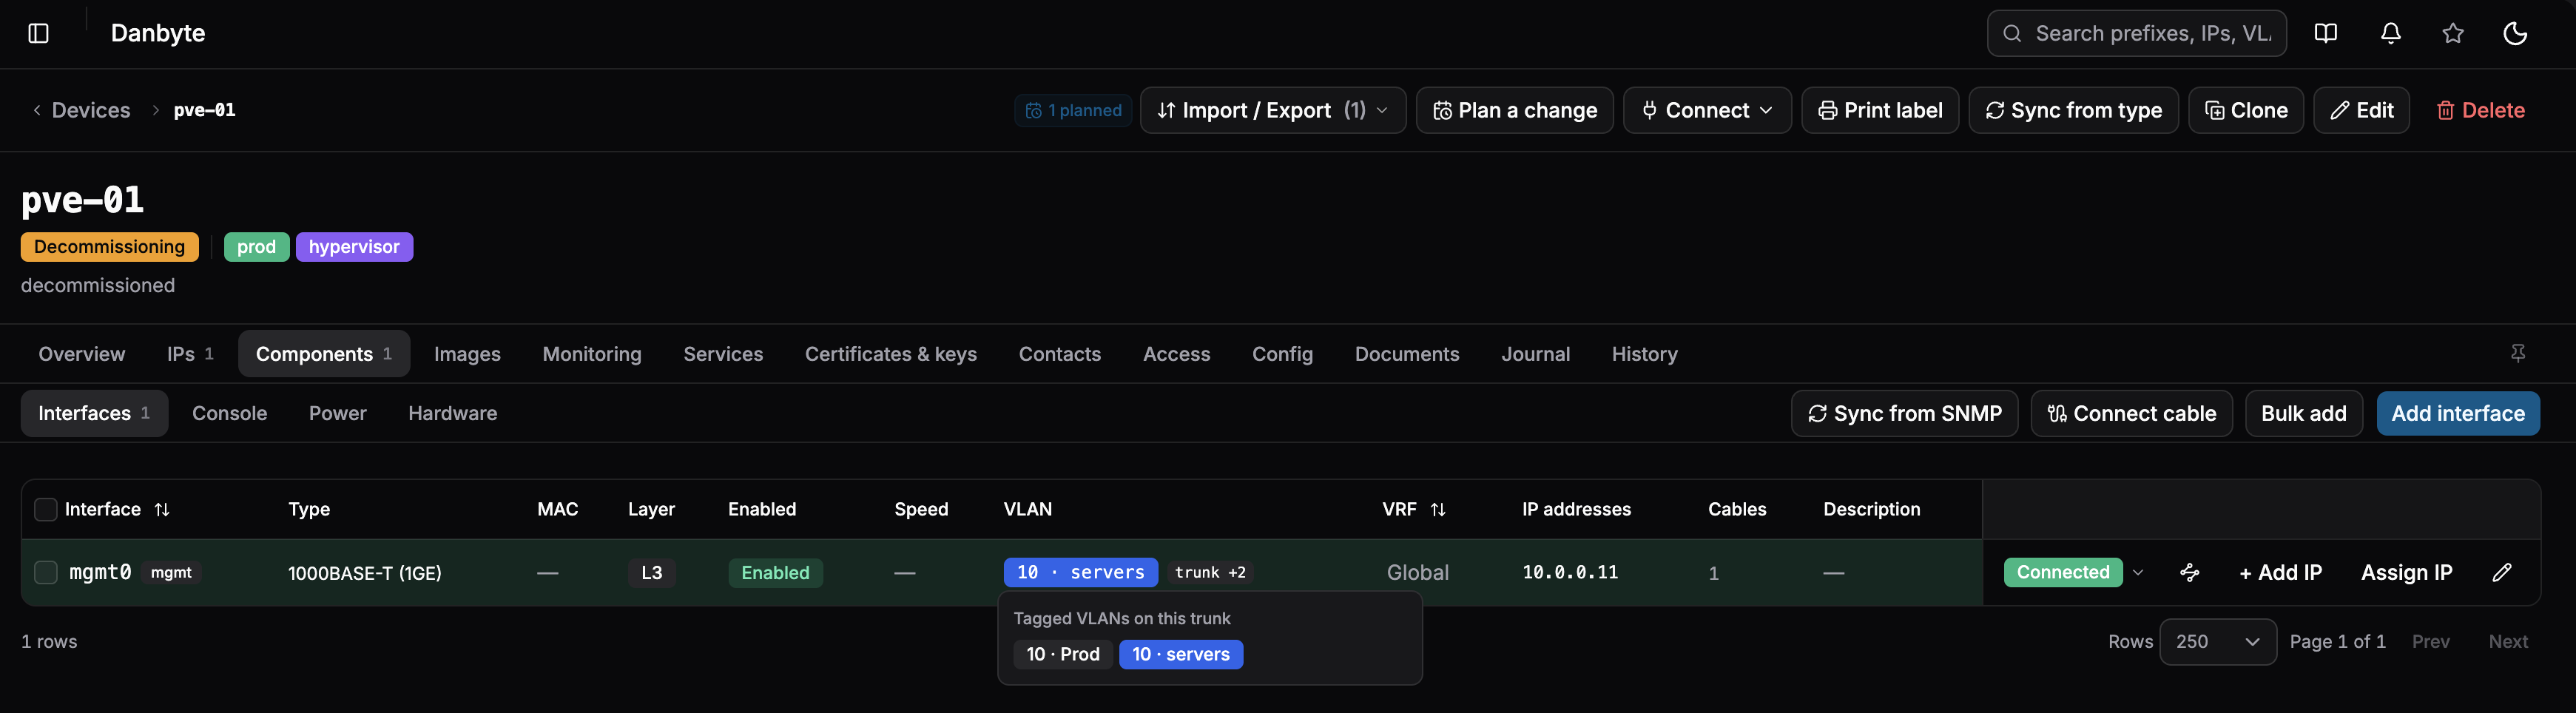The width and height of the screenshot is (2576, 713).
Task: Open the Overview tab
Action: pyautogui.click(x=82, y=354)
